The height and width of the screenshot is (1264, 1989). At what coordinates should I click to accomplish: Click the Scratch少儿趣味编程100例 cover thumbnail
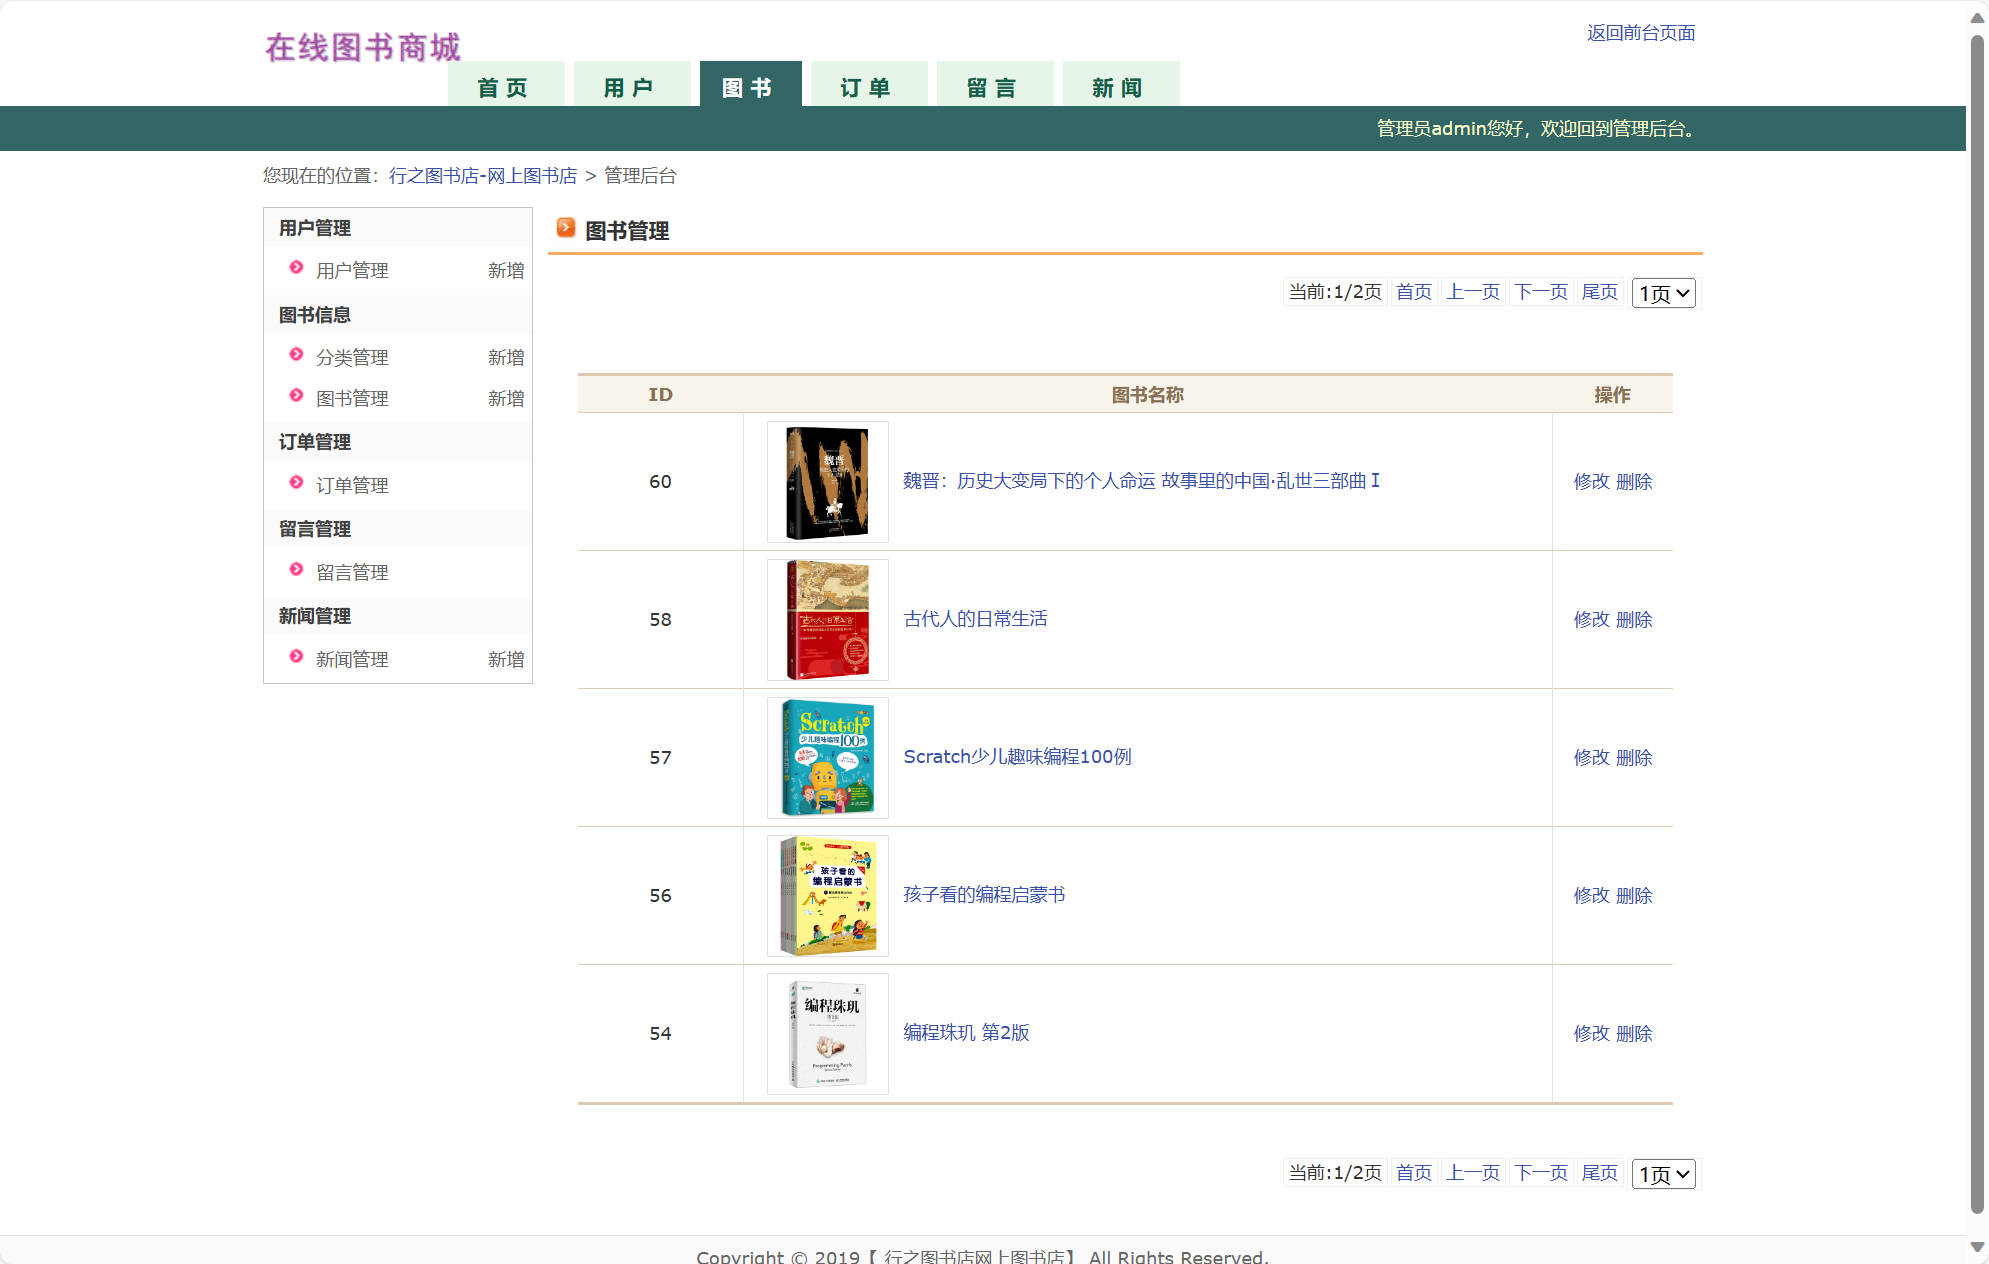click(827, 757)
